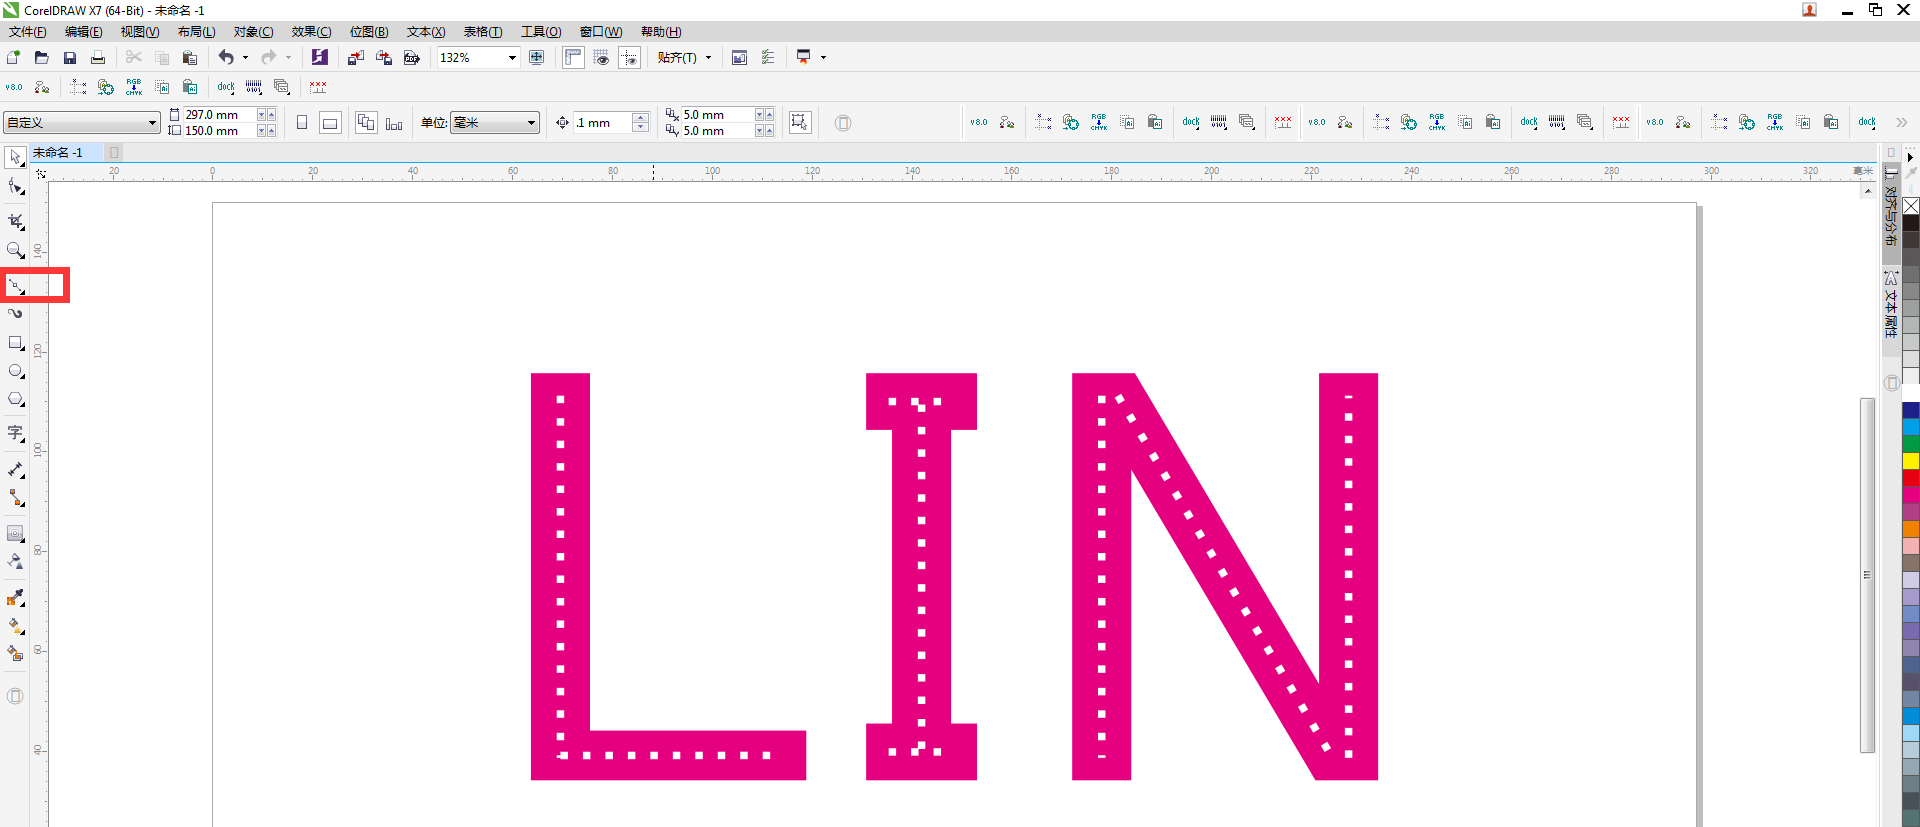Open the 效果(C) menu
This screenshot has width=1920, height=827.
coord(311,32)
